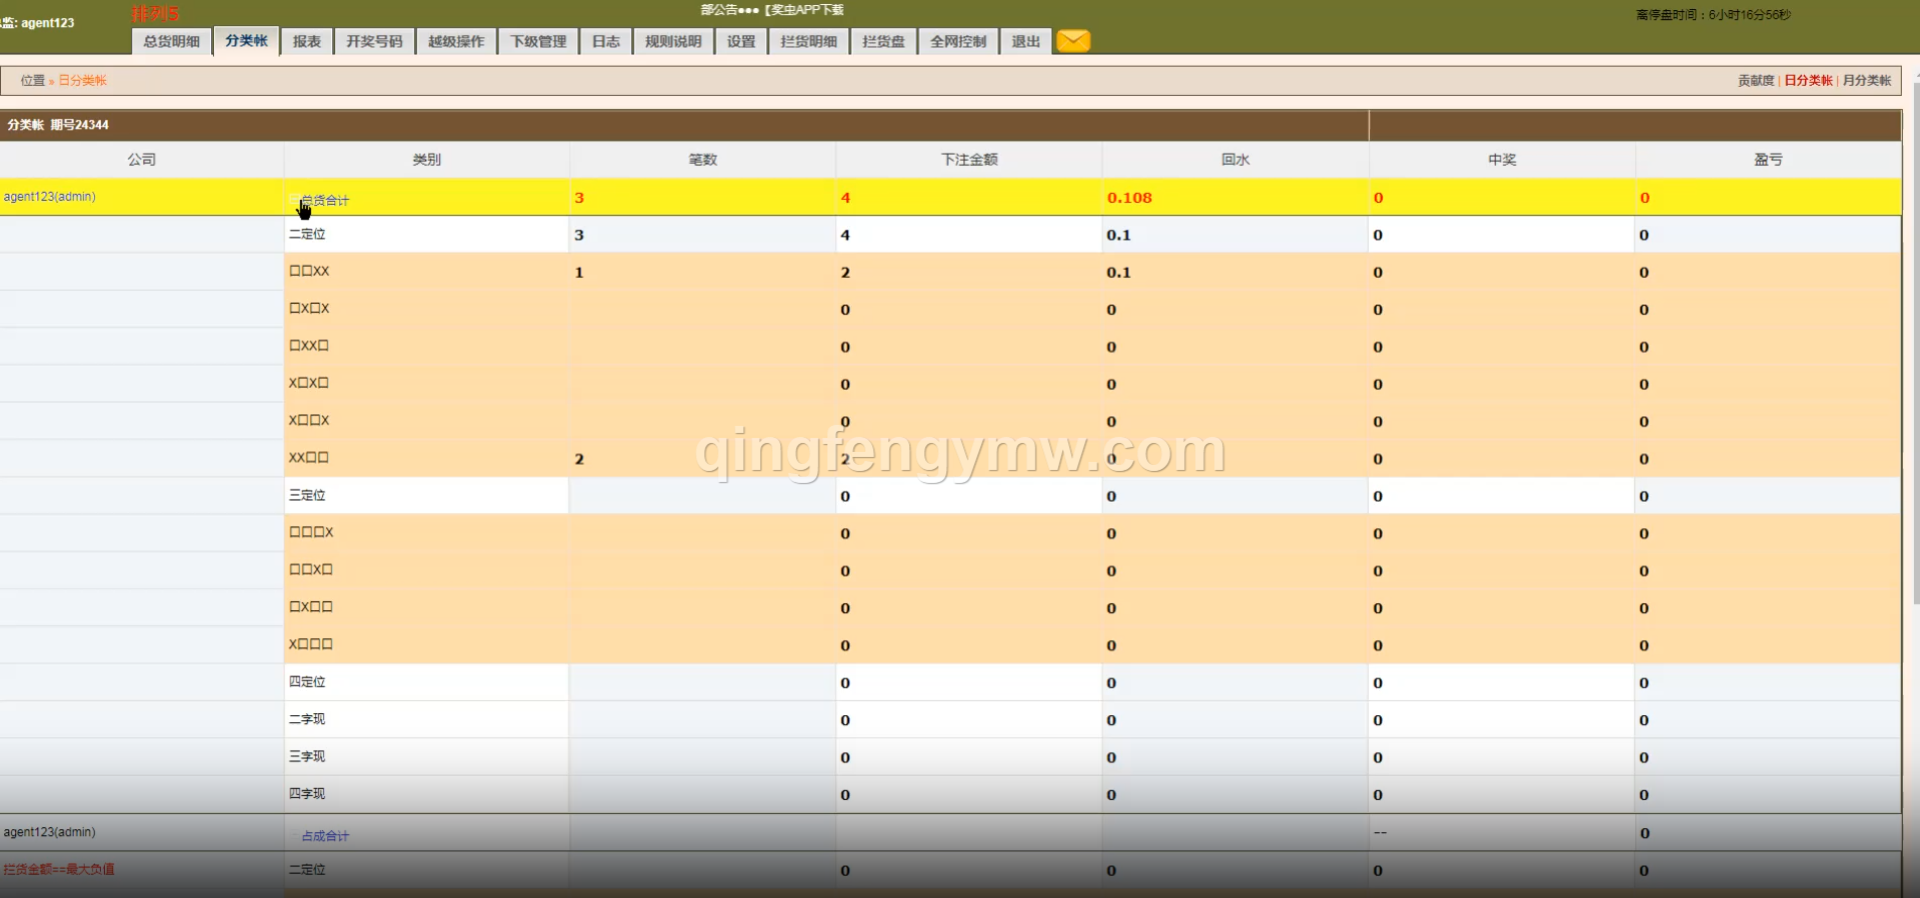Select the 日分类帐 link at top right

pyautogui.click(x=1808, y=81)
